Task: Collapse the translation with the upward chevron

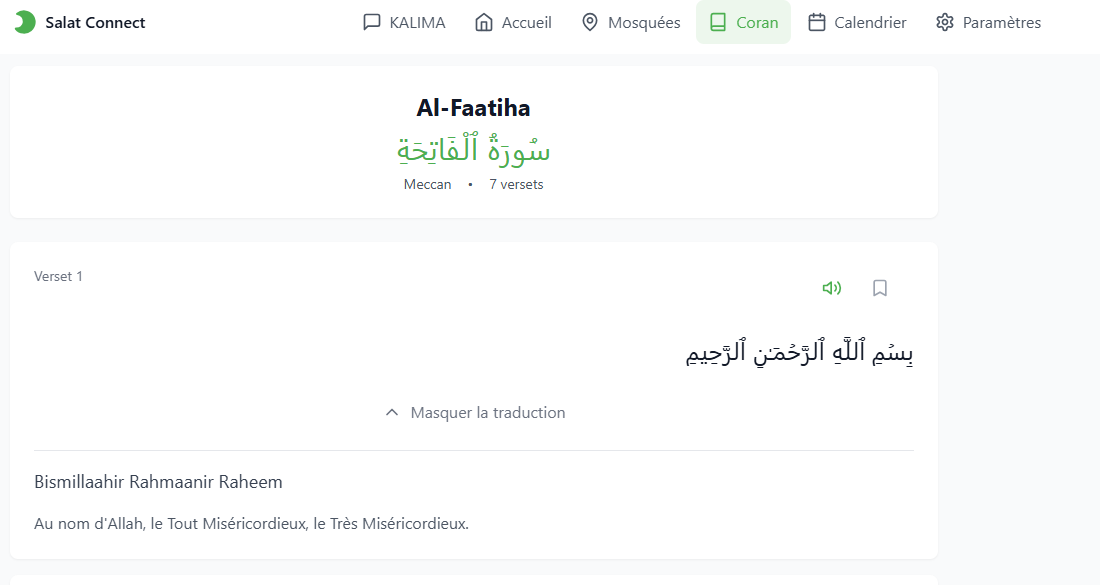Action: tap(391, 411)
